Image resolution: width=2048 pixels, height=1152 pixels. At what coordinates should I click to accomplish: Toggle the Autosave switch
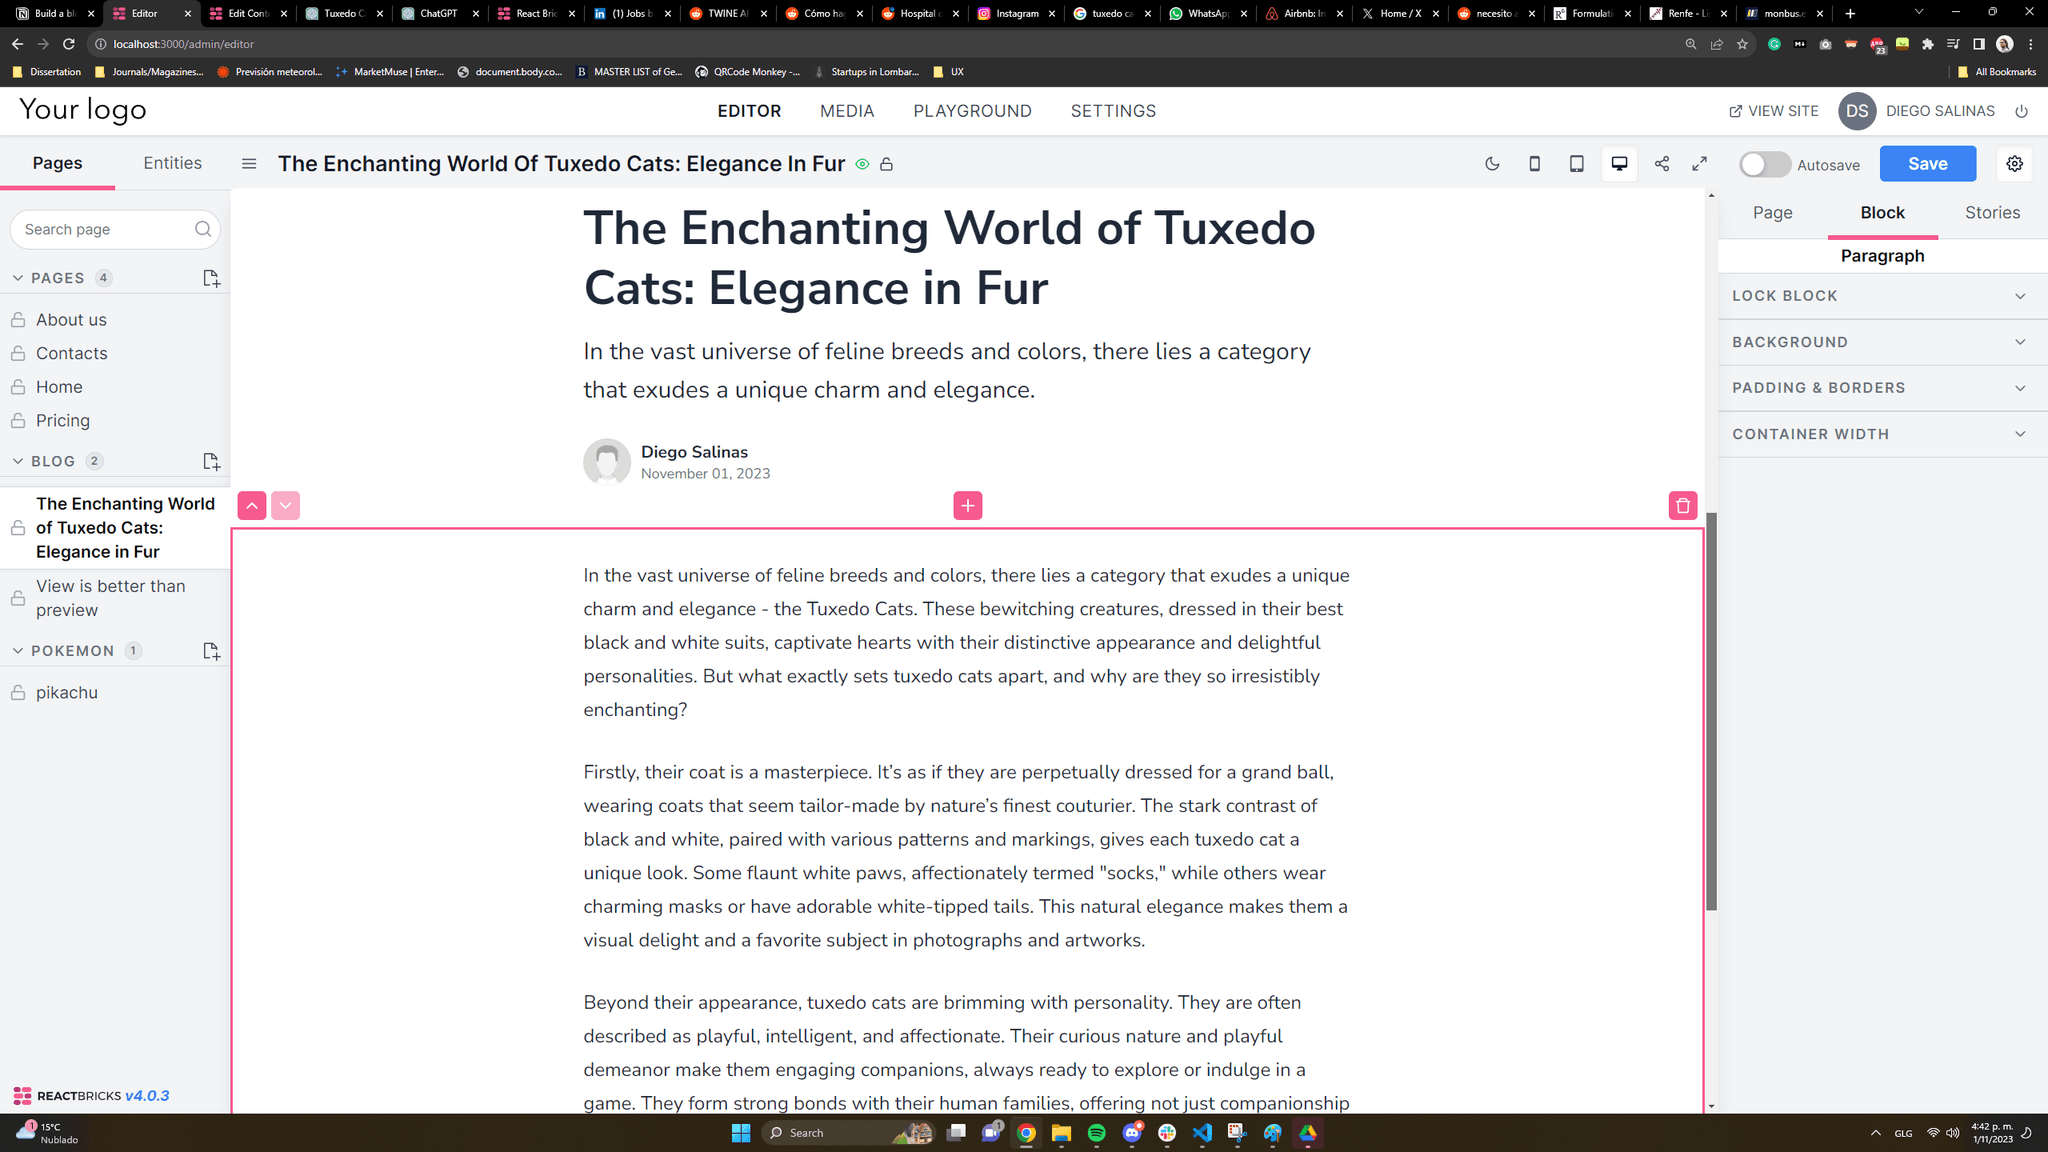(1762, 163)
